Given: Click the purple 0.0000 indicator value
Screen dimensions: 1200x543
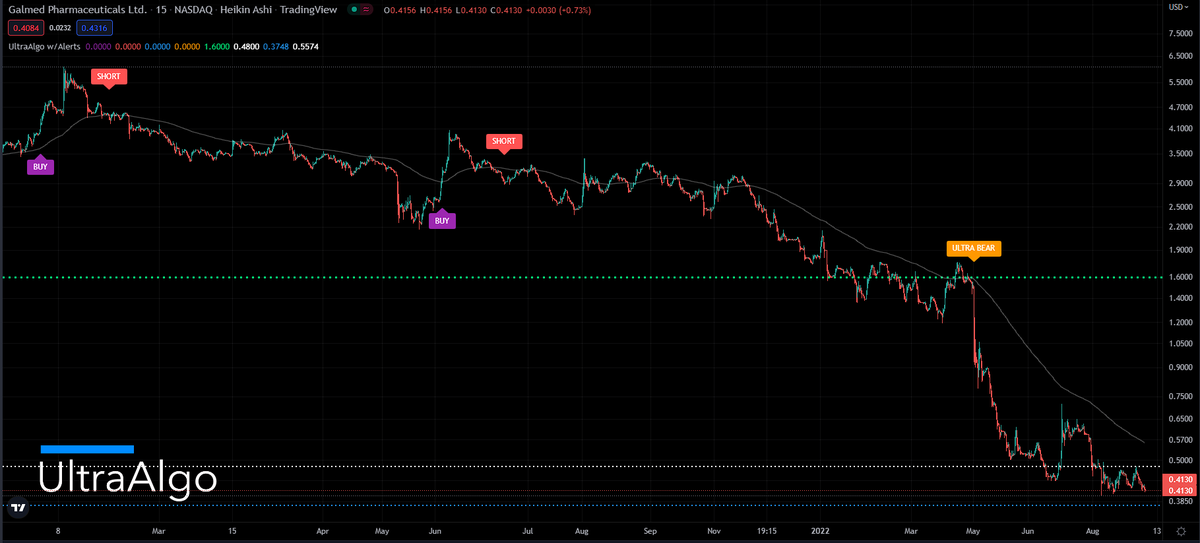Looking at the screenshot, I should [x=98, y=46].
